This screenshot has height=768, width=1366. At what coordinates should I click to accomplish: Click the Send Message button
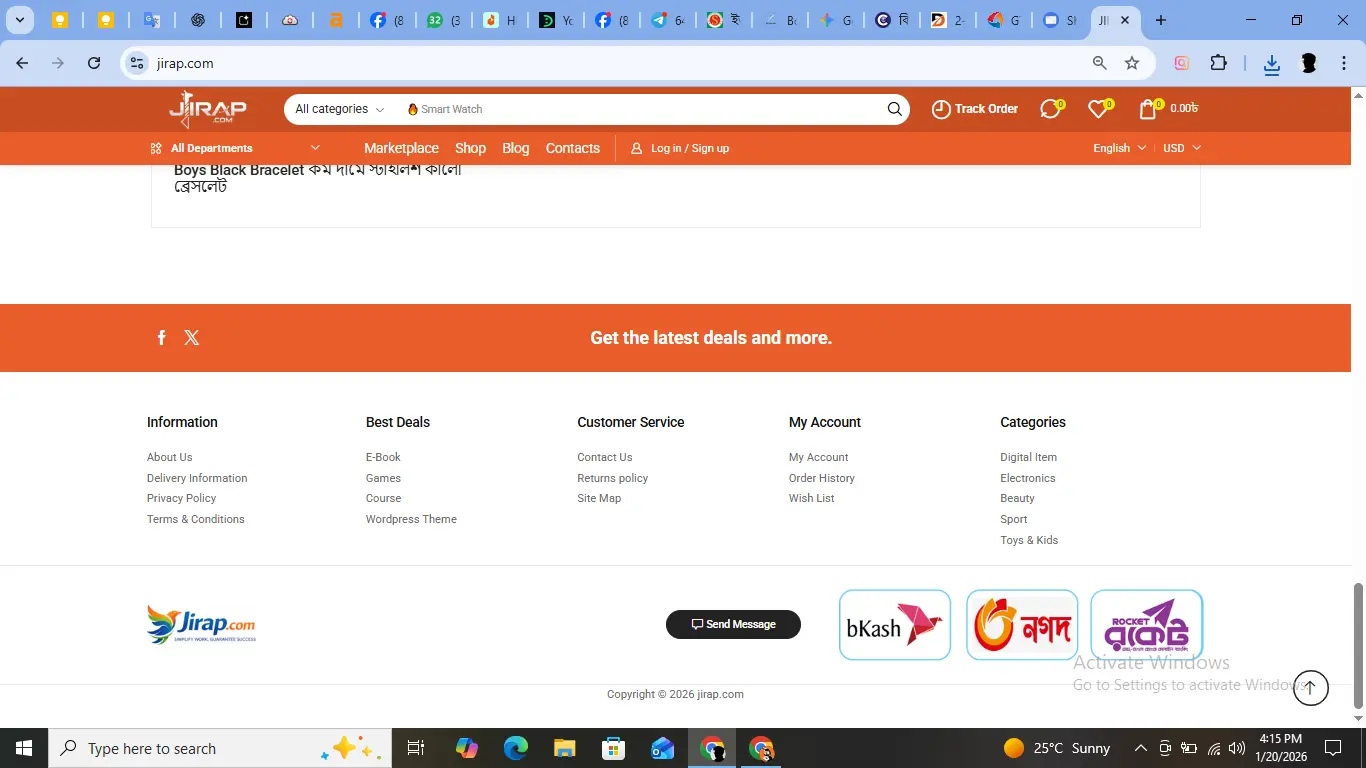733,624
